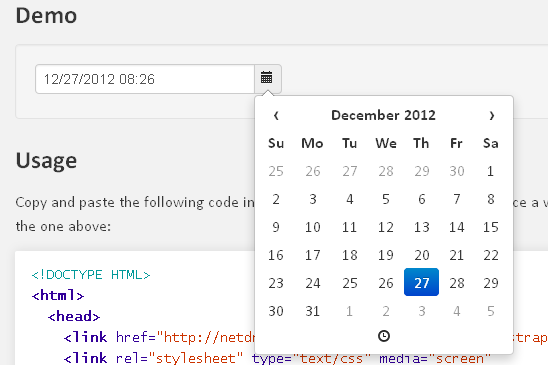Choose December 23 in the Sunday column

click(x=276, y=283)
